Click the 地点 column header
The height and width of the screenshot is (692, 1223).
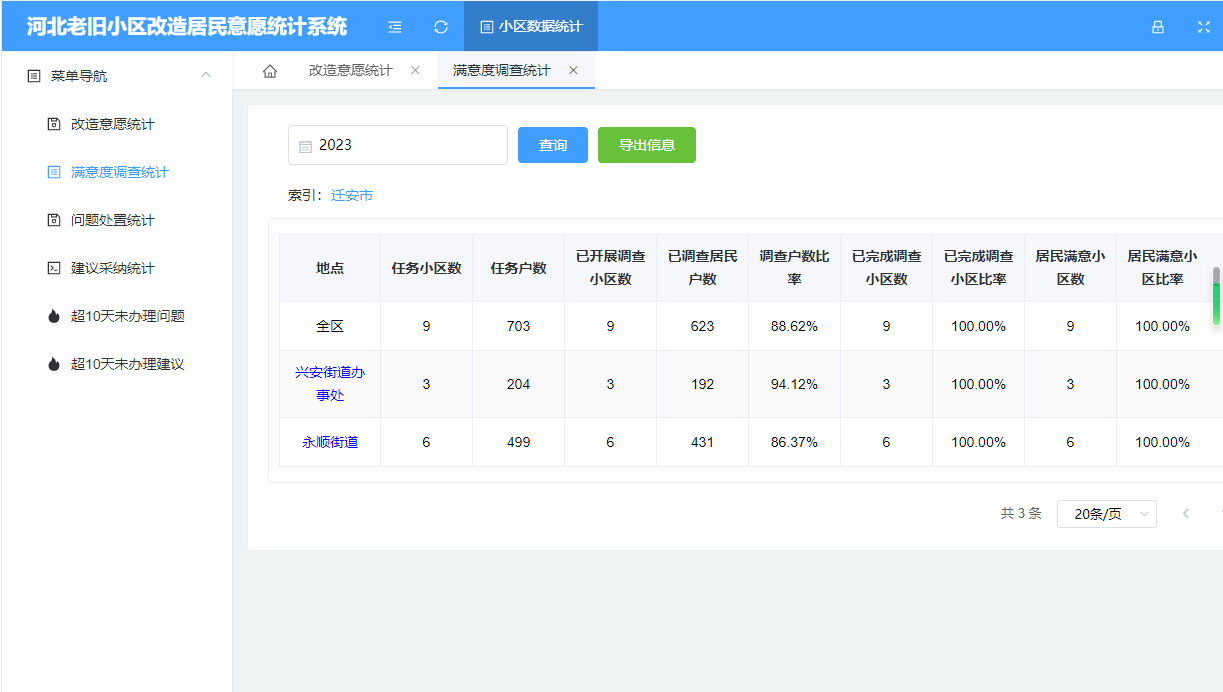[x=330, y=268]
